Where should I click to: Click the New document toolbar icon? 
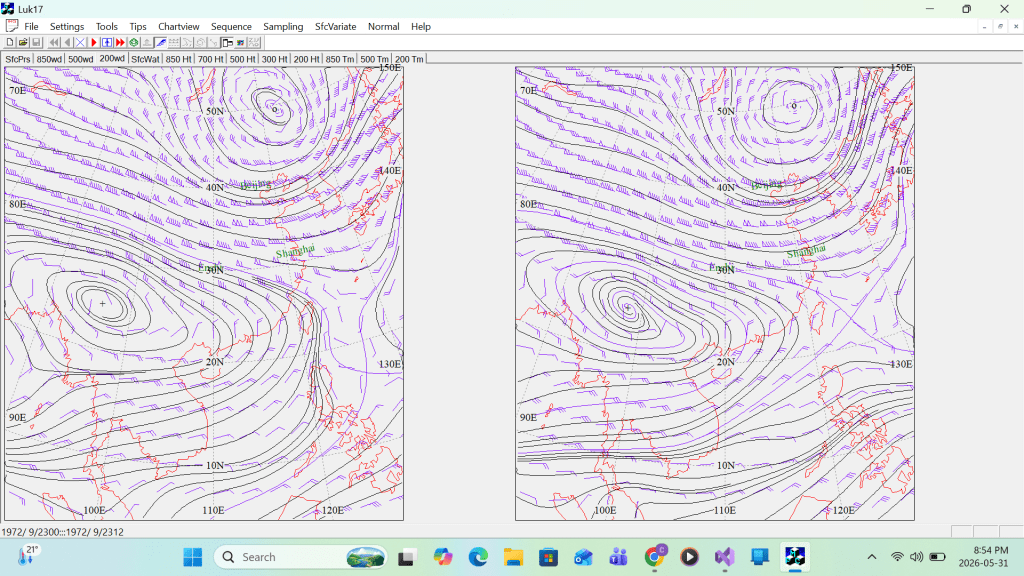point(10,42)
